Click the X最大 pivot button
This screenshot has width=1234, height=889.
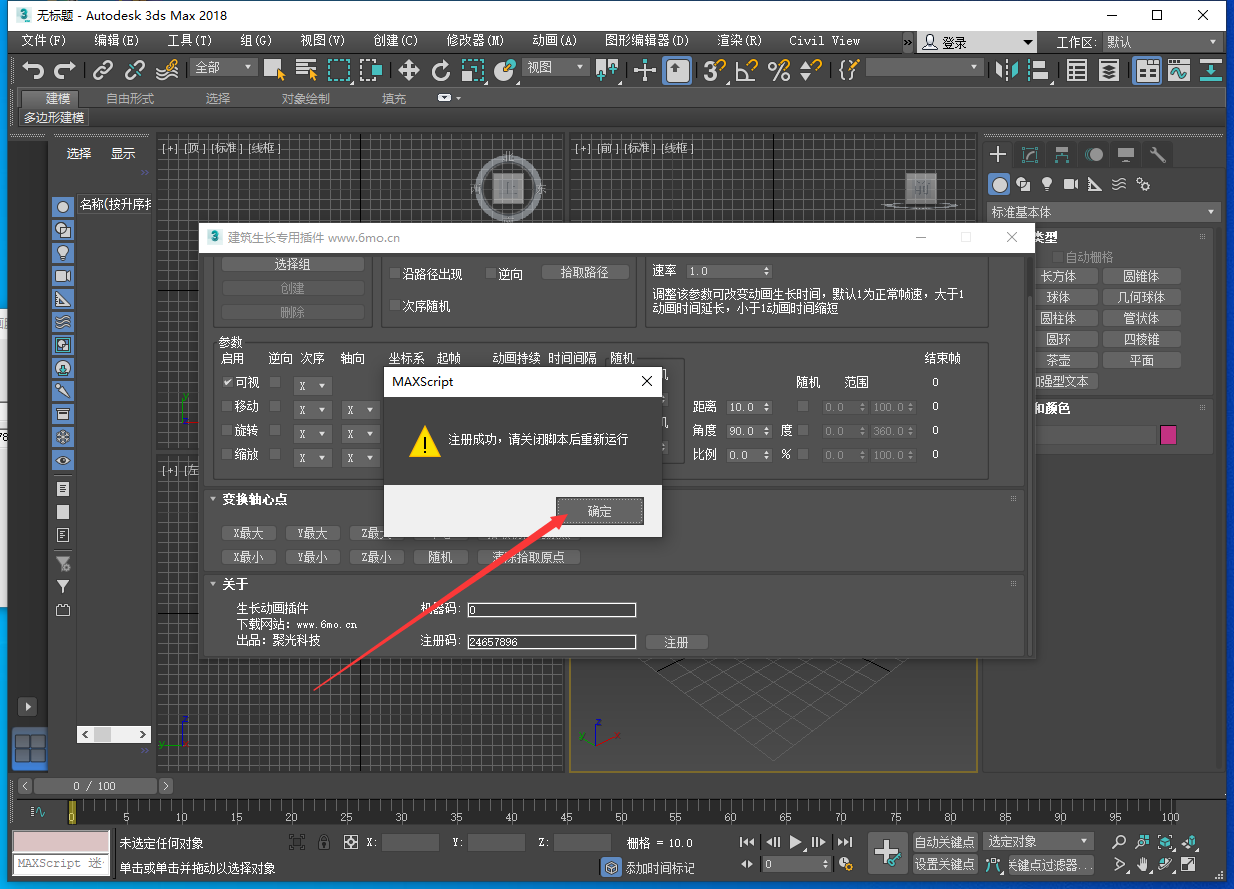(x=248, y=533)
